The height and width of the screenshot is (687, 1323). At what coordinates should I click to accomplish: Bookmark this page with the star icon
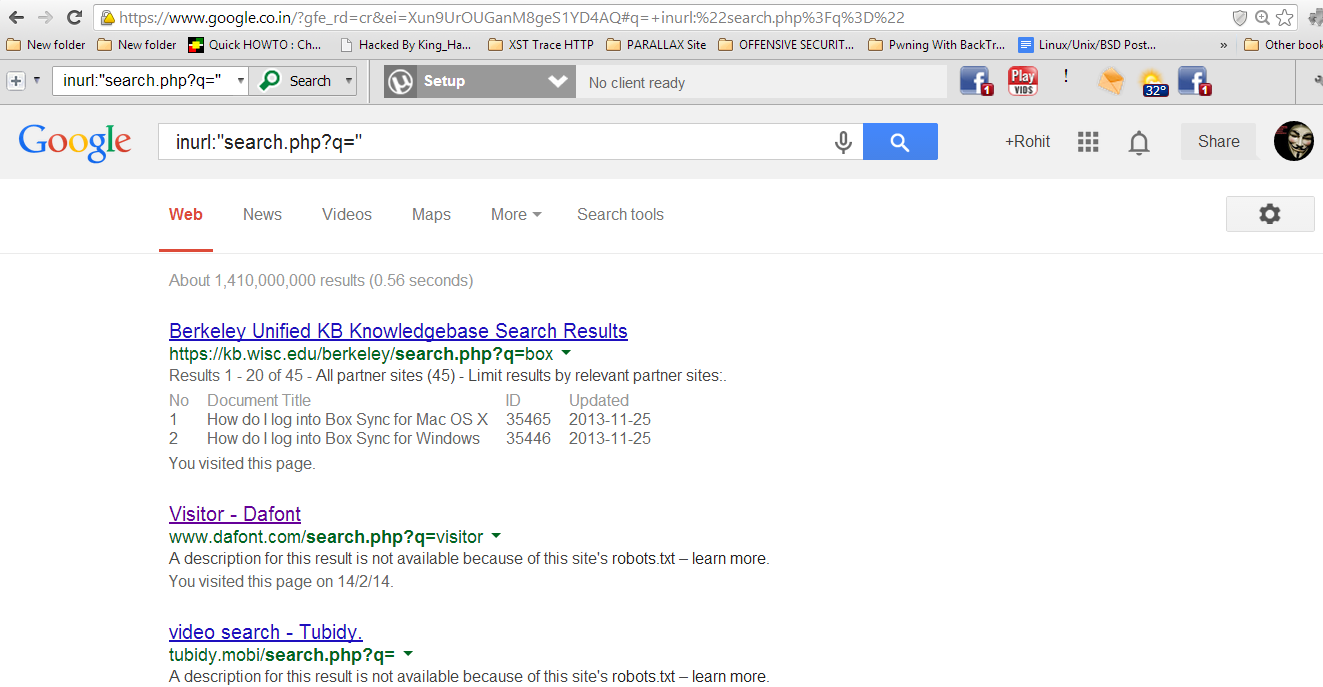click(x=1285, y=18)
